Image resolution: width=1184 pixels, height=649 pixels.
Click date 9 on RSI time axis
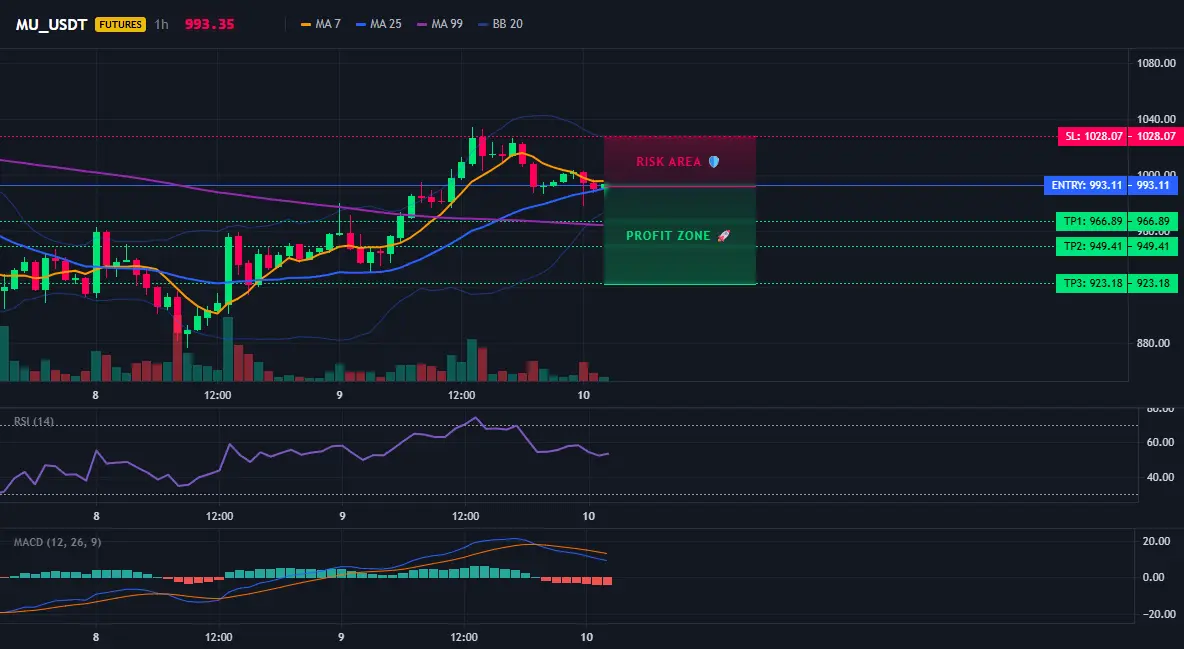pos(342,516)
